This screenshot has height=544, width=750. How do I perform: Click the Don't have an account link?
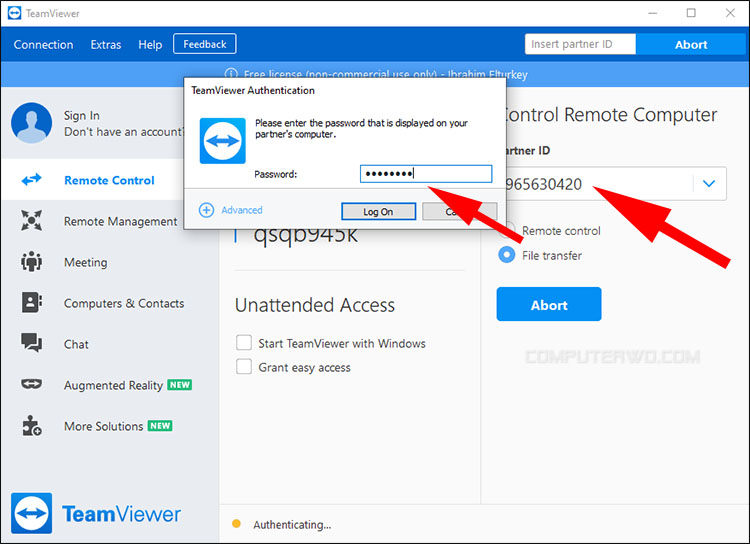124,132
